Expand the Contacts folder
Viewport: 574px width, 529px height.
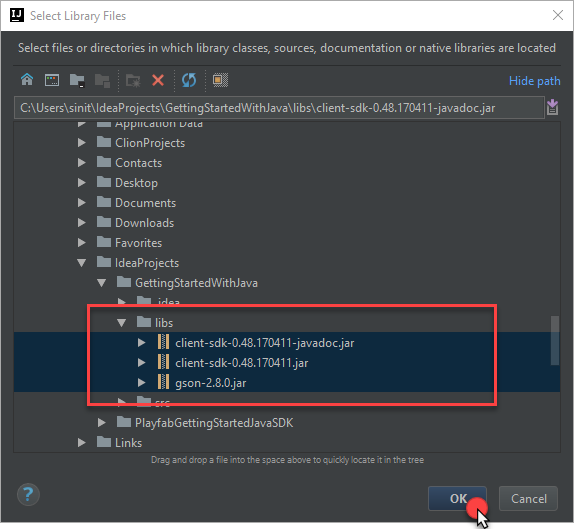click(82, 163)
